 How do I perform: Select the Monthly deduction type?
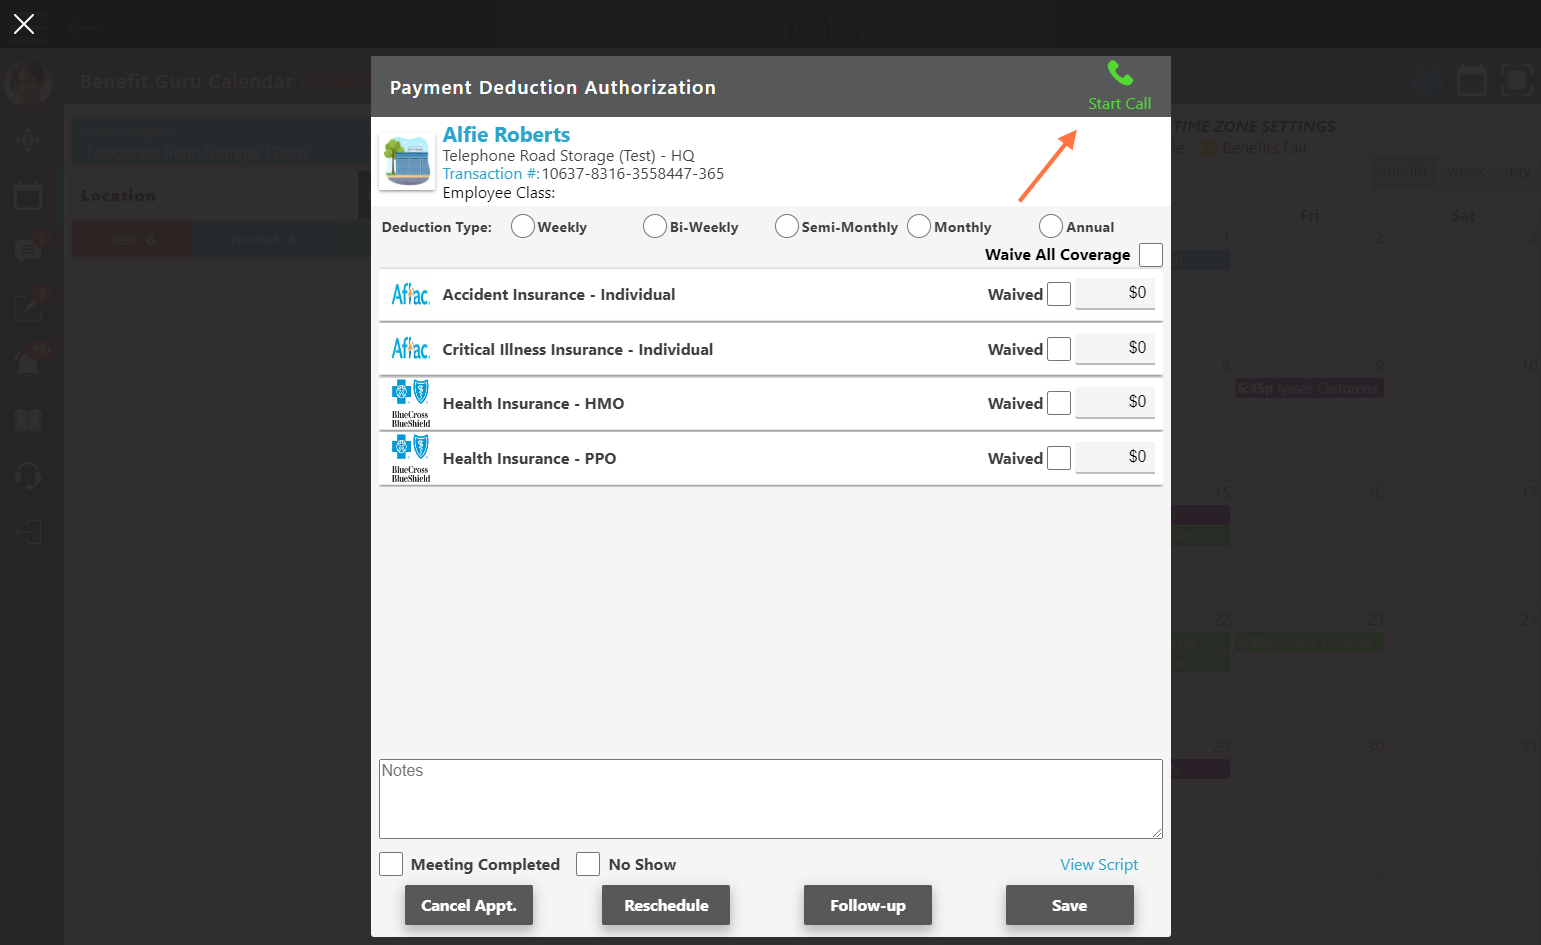(919, 227)
